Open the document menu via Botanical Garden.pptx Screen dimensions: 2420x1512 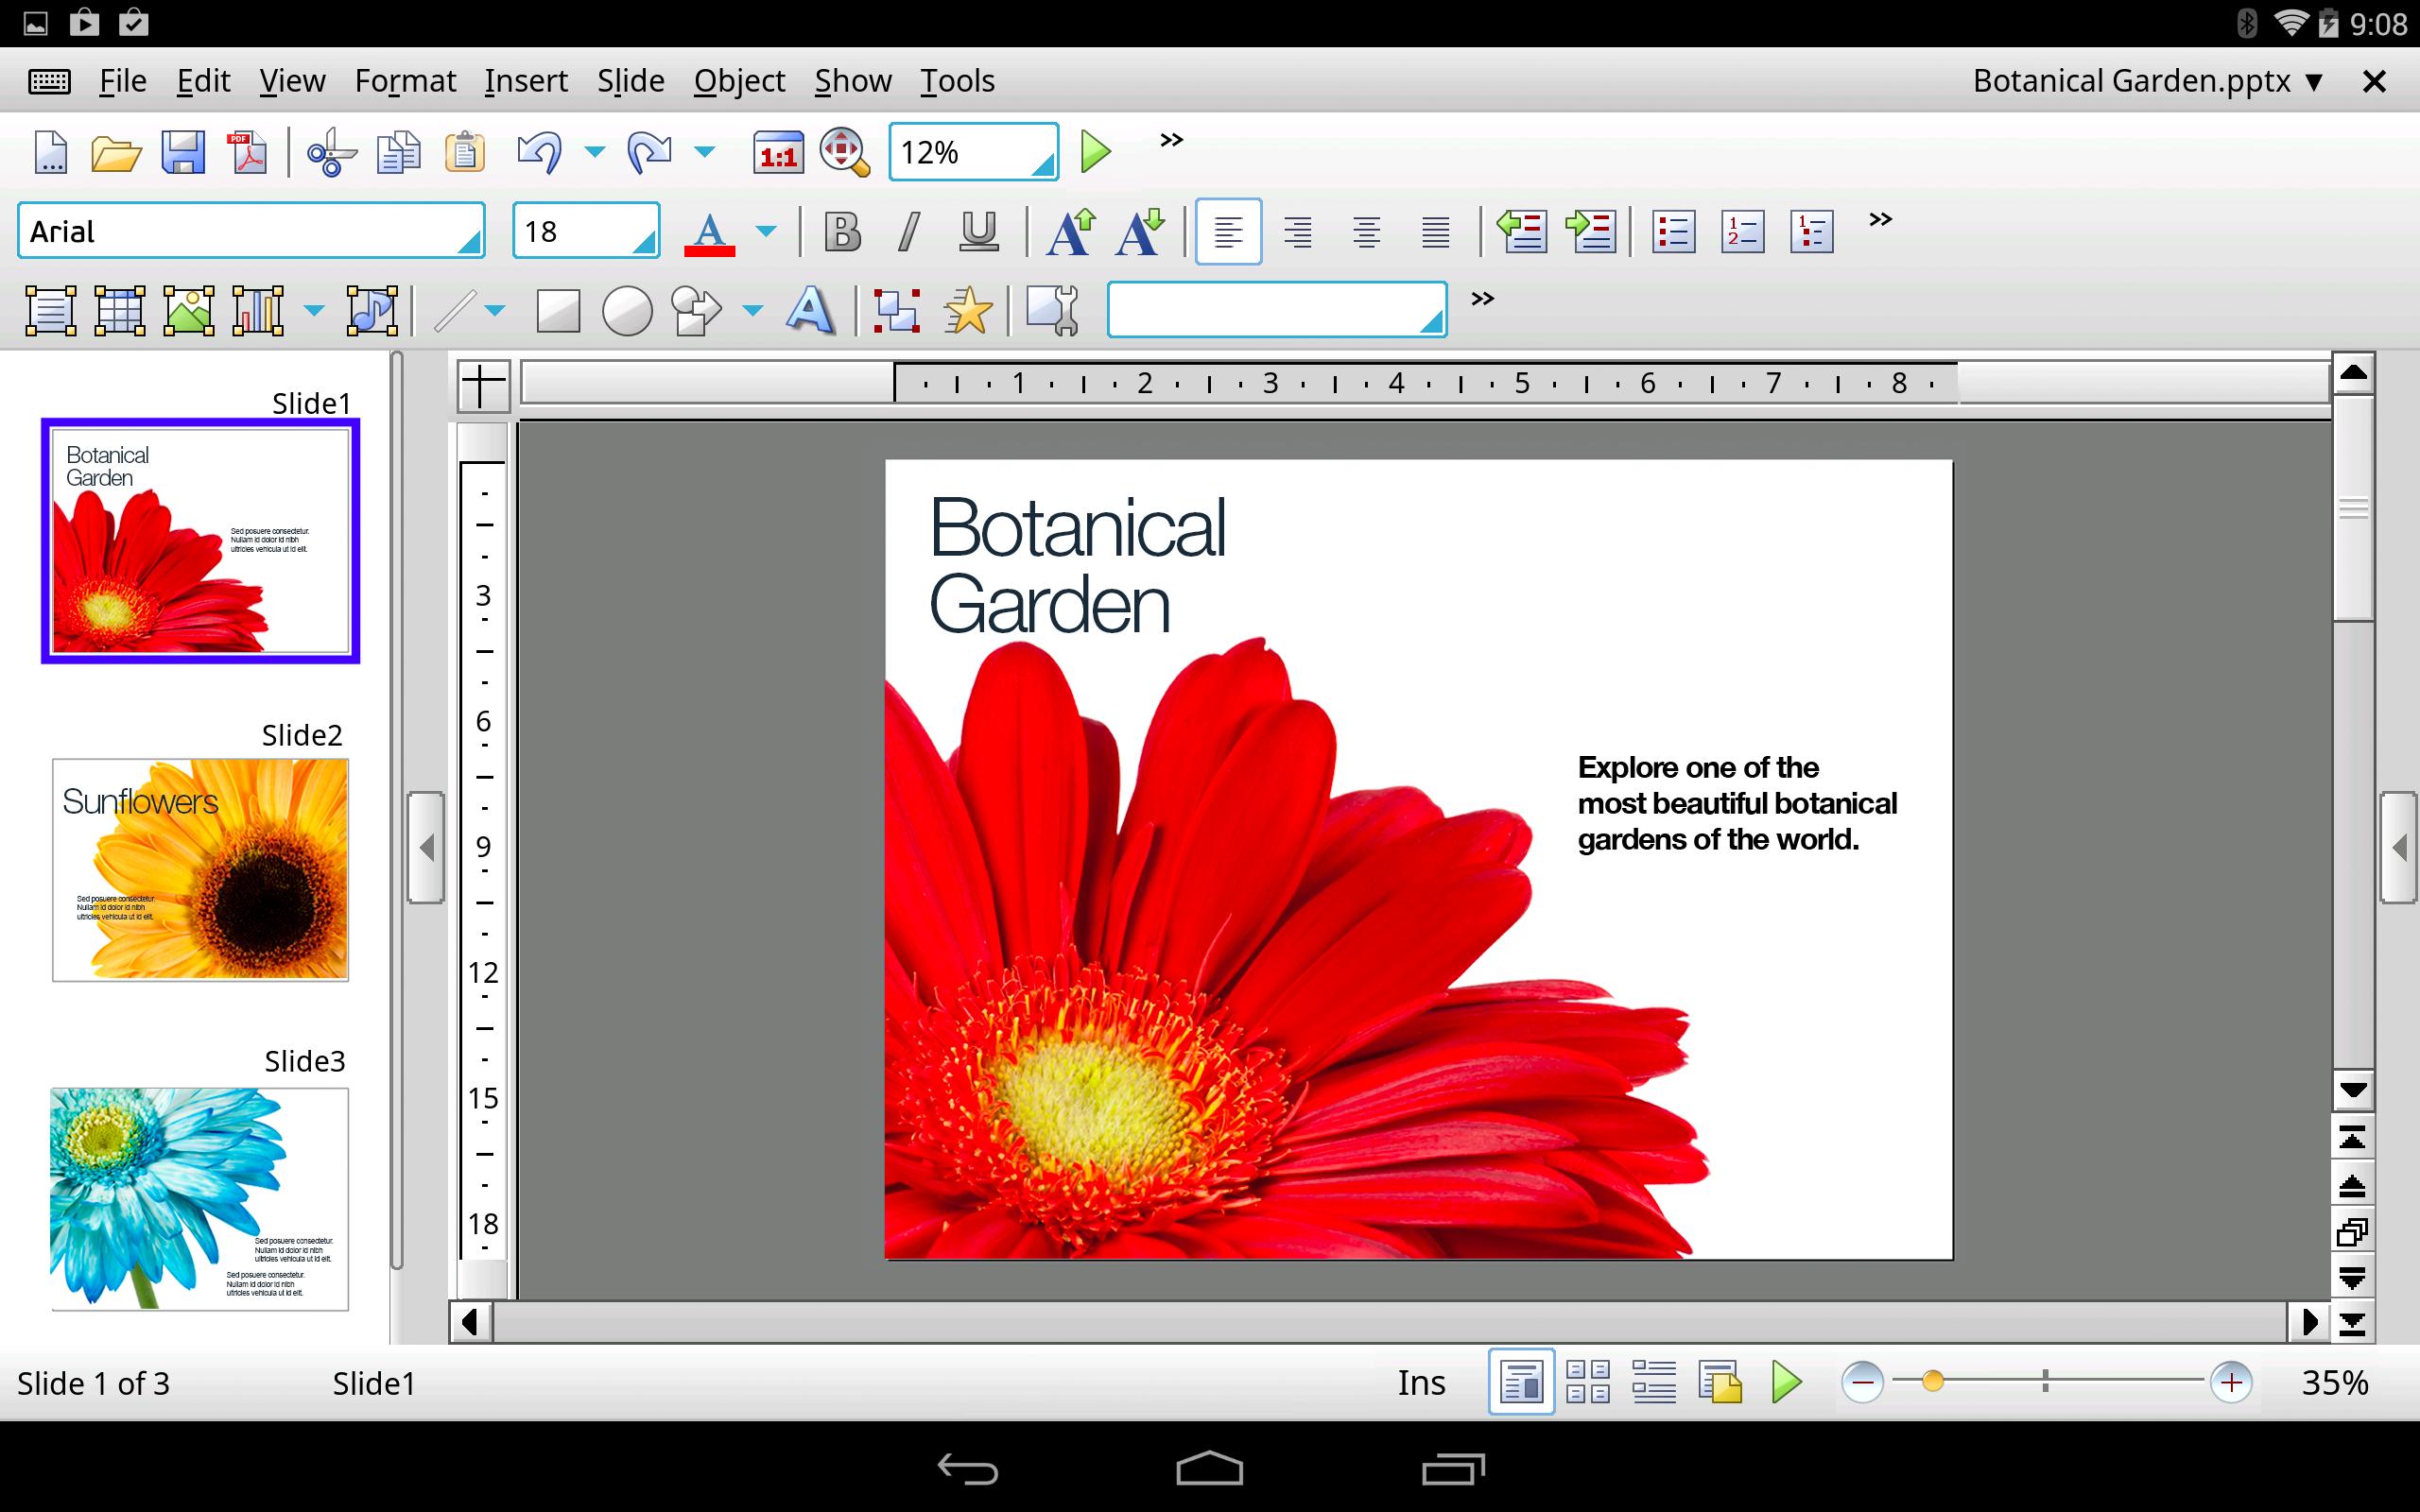click(x=2145, y=80)
